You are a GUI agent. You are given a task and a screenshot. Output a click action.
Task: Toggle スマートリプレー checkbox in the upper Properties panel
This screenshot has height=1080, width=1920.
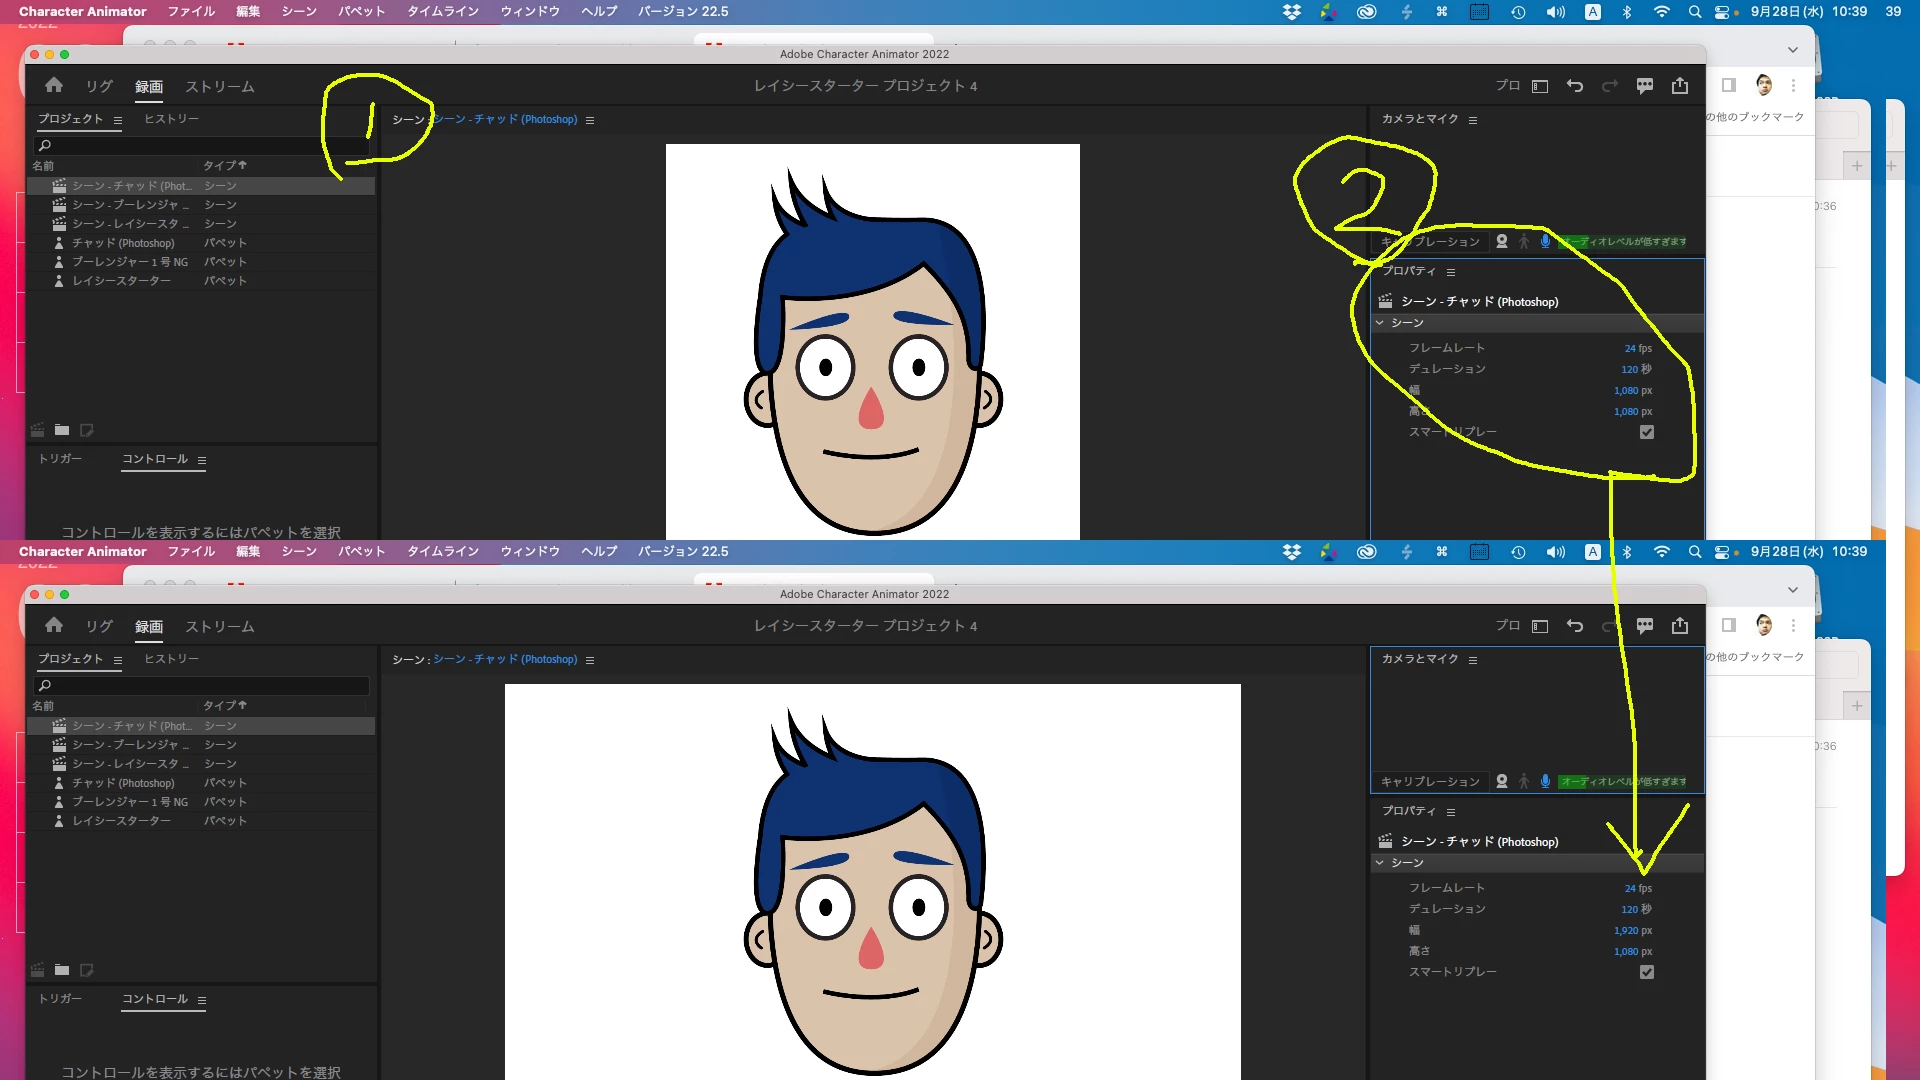[1647, 432]
